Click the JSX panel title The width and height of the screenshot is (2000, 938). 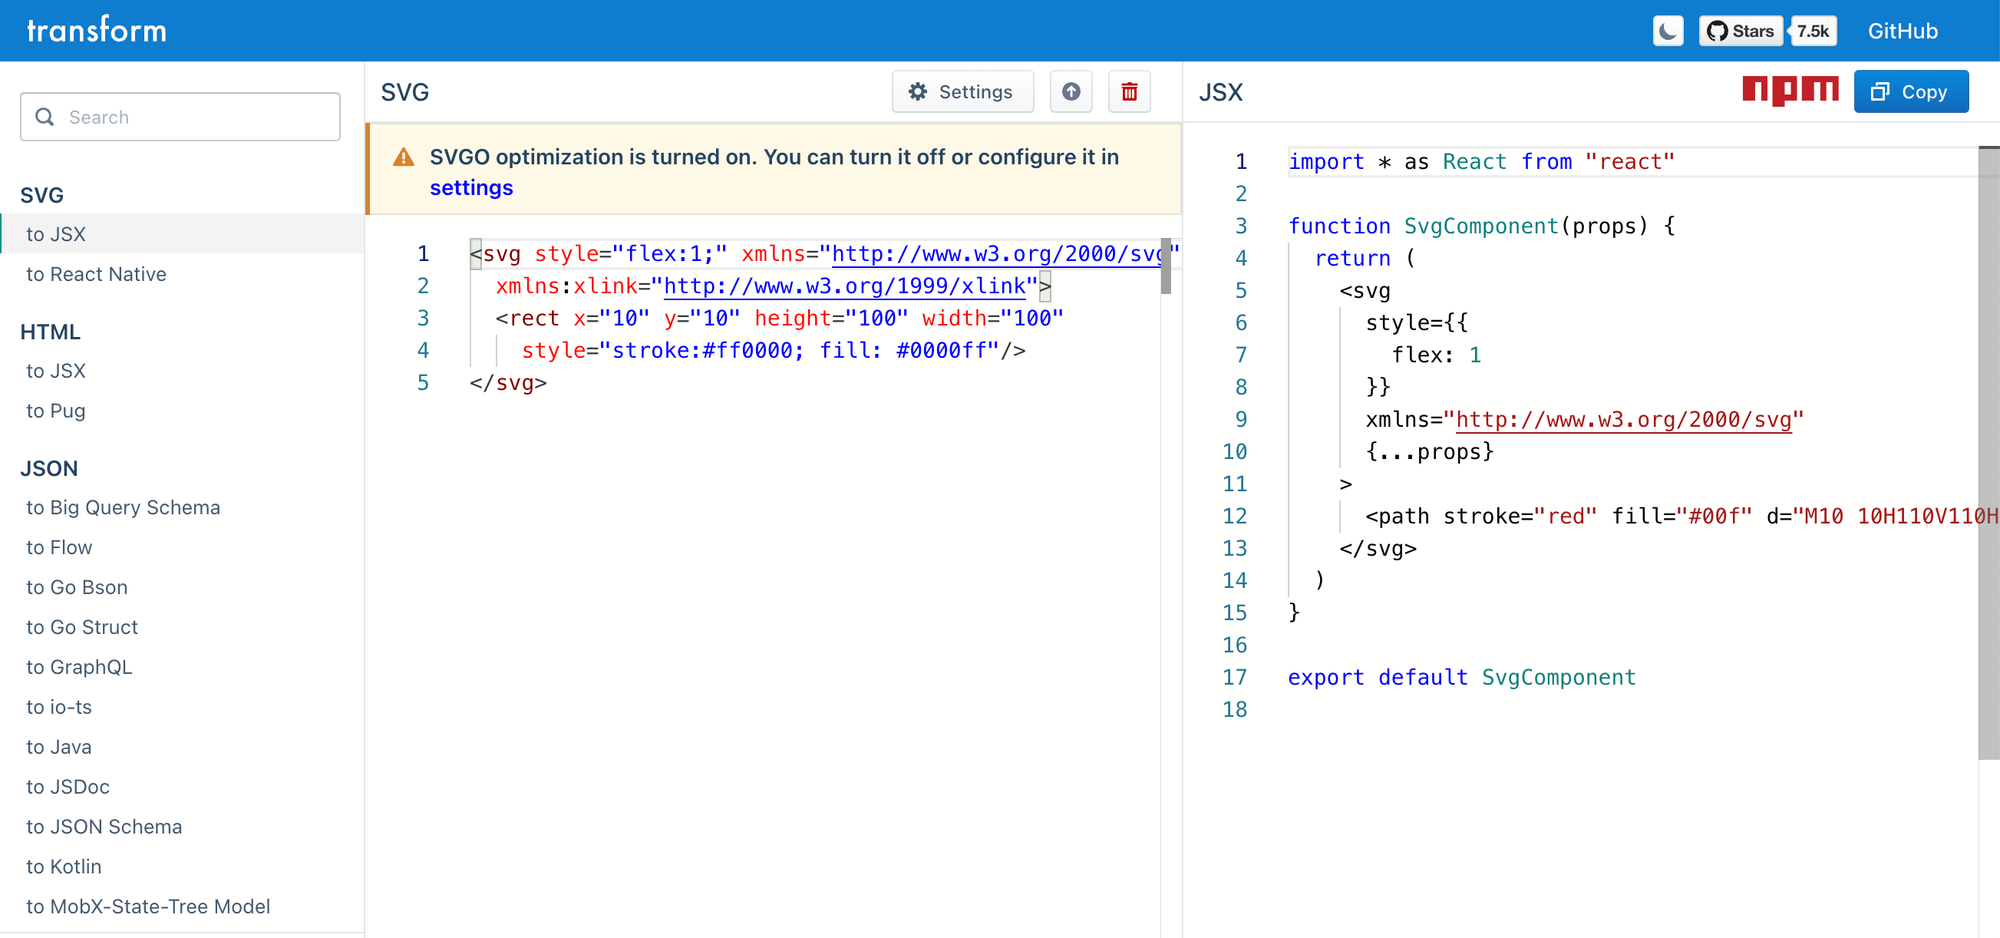tap(1221, 92)
